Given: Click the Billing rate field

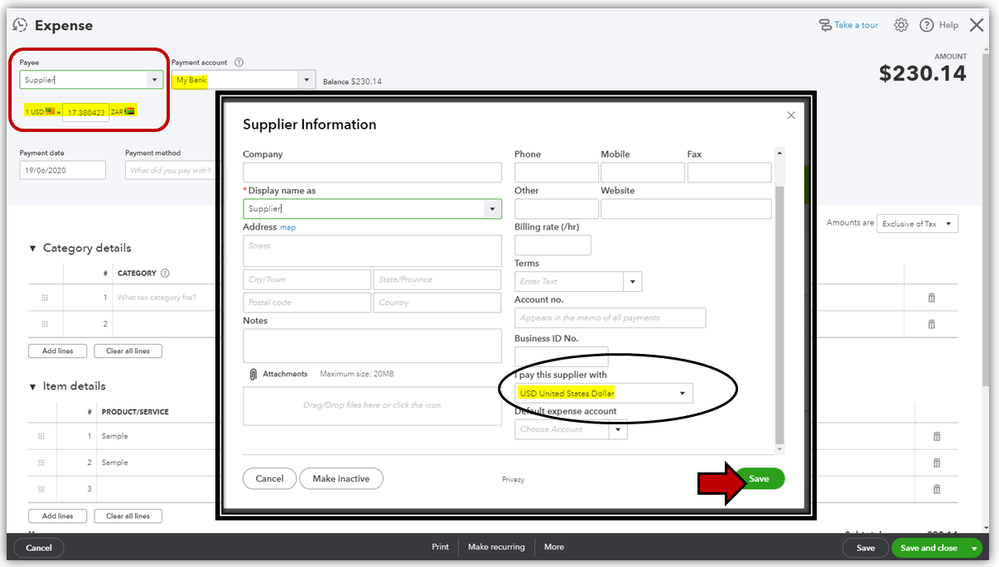Looking at the screenshot, I should (552, 245).
